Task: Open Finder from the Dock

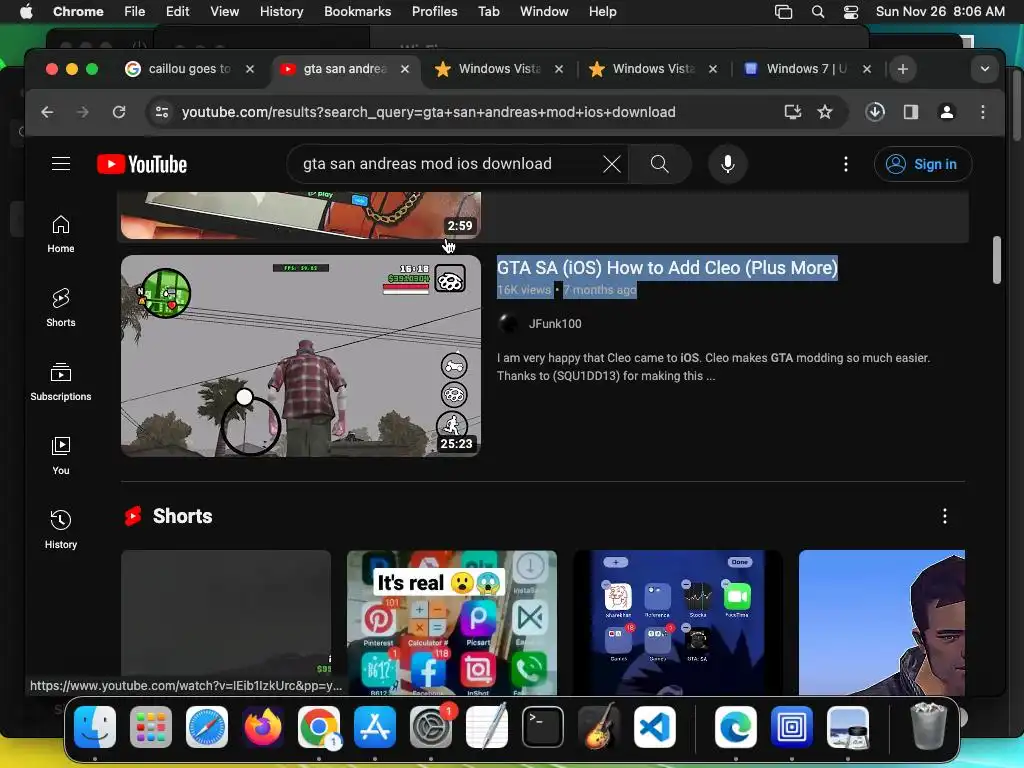Action: (x=95, y=727)
